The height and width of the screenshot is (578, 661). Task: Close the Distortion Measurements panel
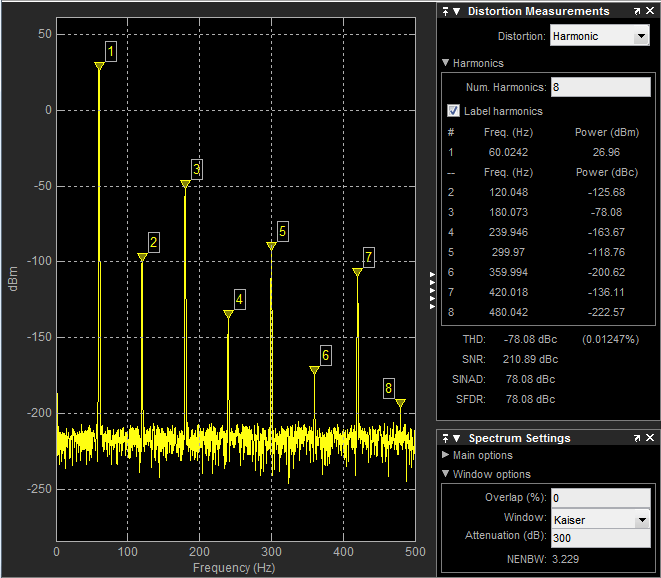tap(651, 11)
